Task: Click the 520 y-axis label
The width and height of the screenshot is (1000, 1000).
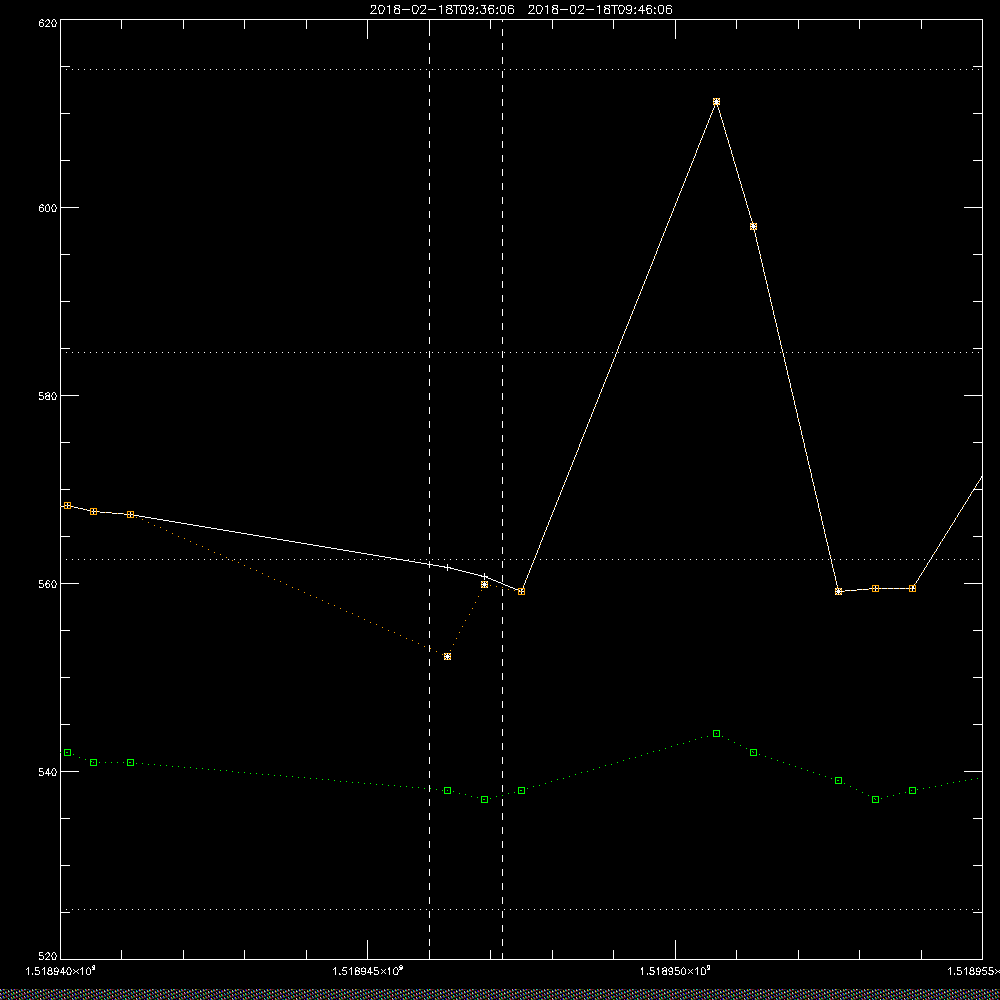Action: point(49,956)
